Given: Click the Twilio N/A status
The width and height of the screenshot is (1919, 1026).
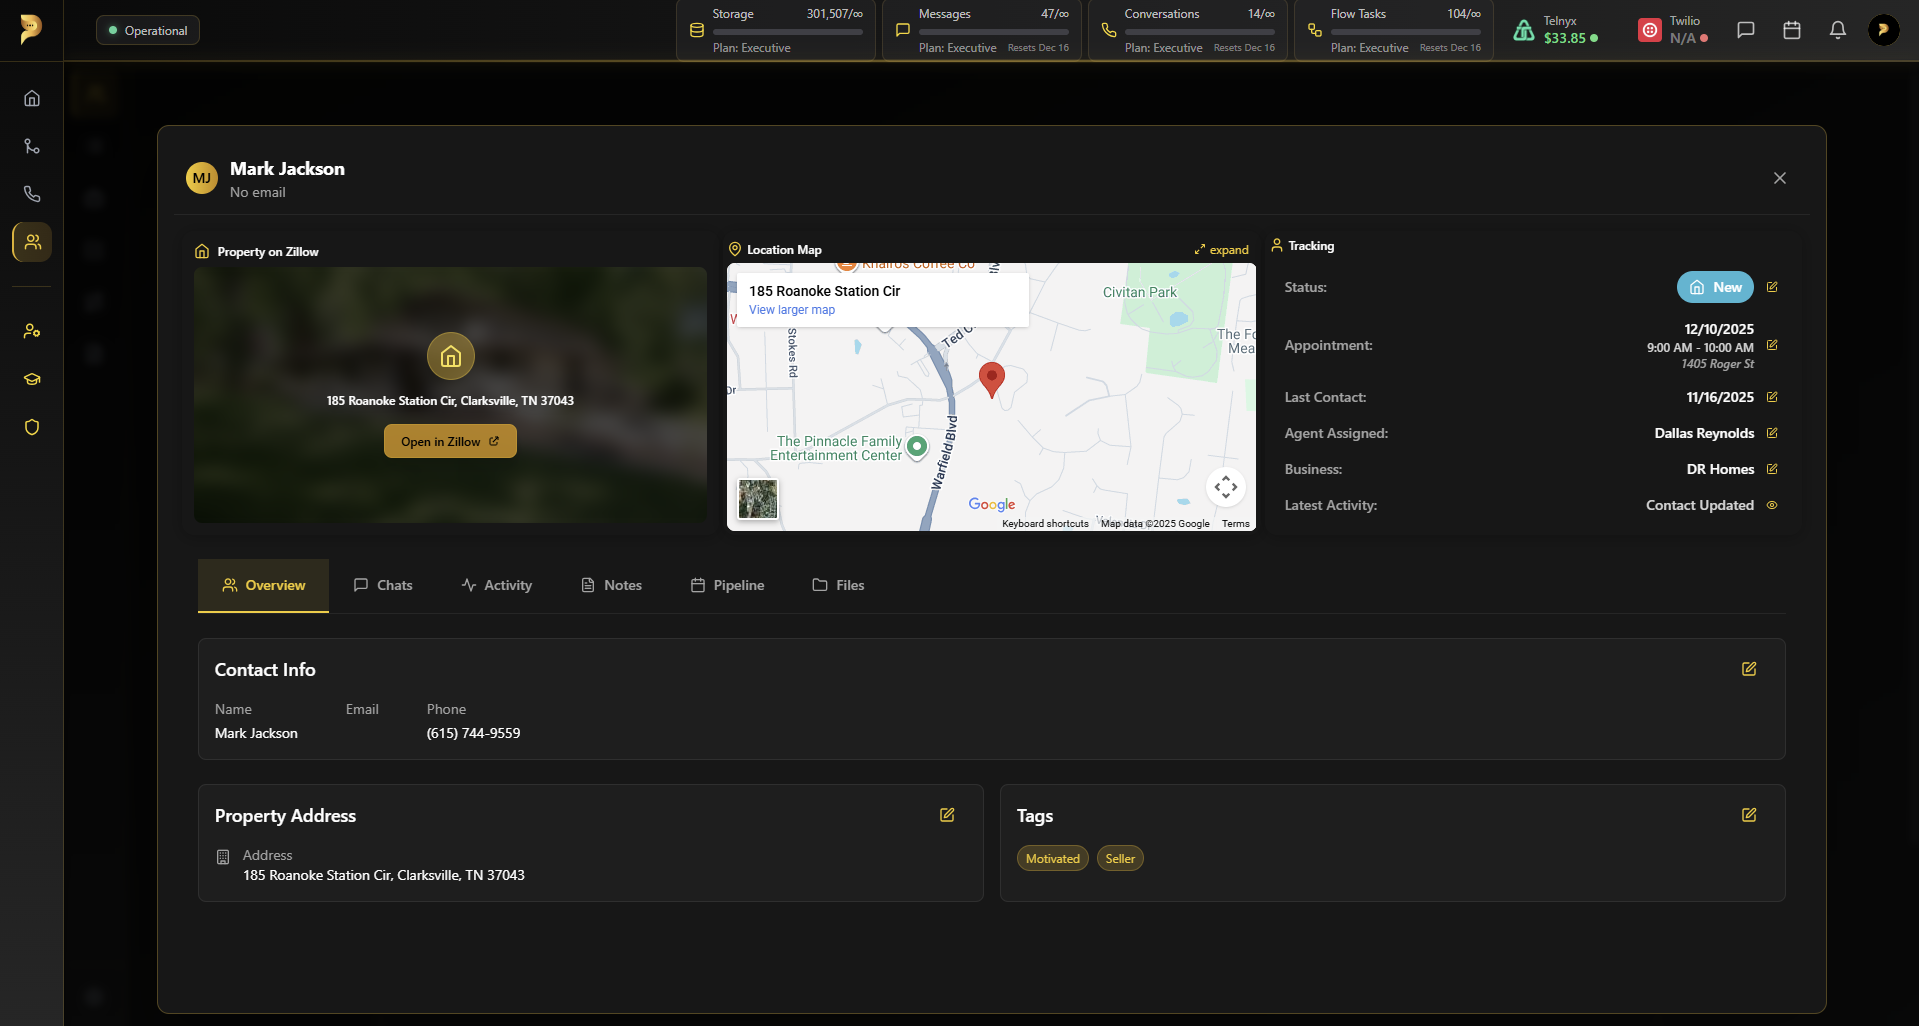Looking at the screenshot, I should pyautogui.click(x=1683, y=38).
